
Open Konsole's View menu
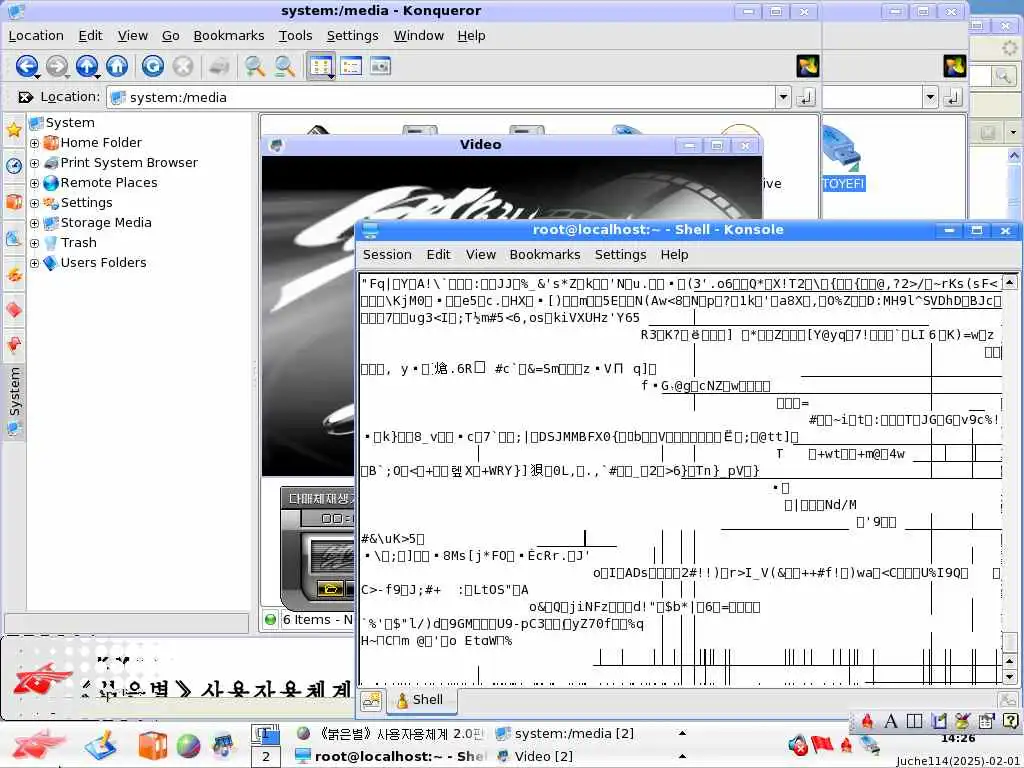click(481, 255)
